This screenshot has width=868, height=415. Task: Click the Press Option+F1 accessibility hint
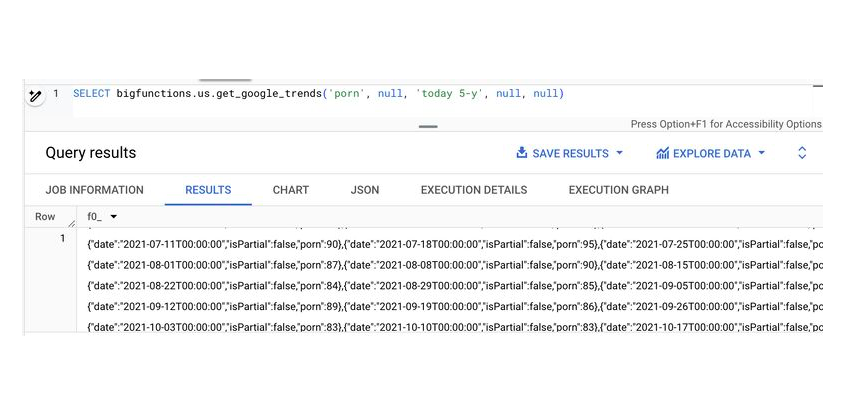(726, 124)
